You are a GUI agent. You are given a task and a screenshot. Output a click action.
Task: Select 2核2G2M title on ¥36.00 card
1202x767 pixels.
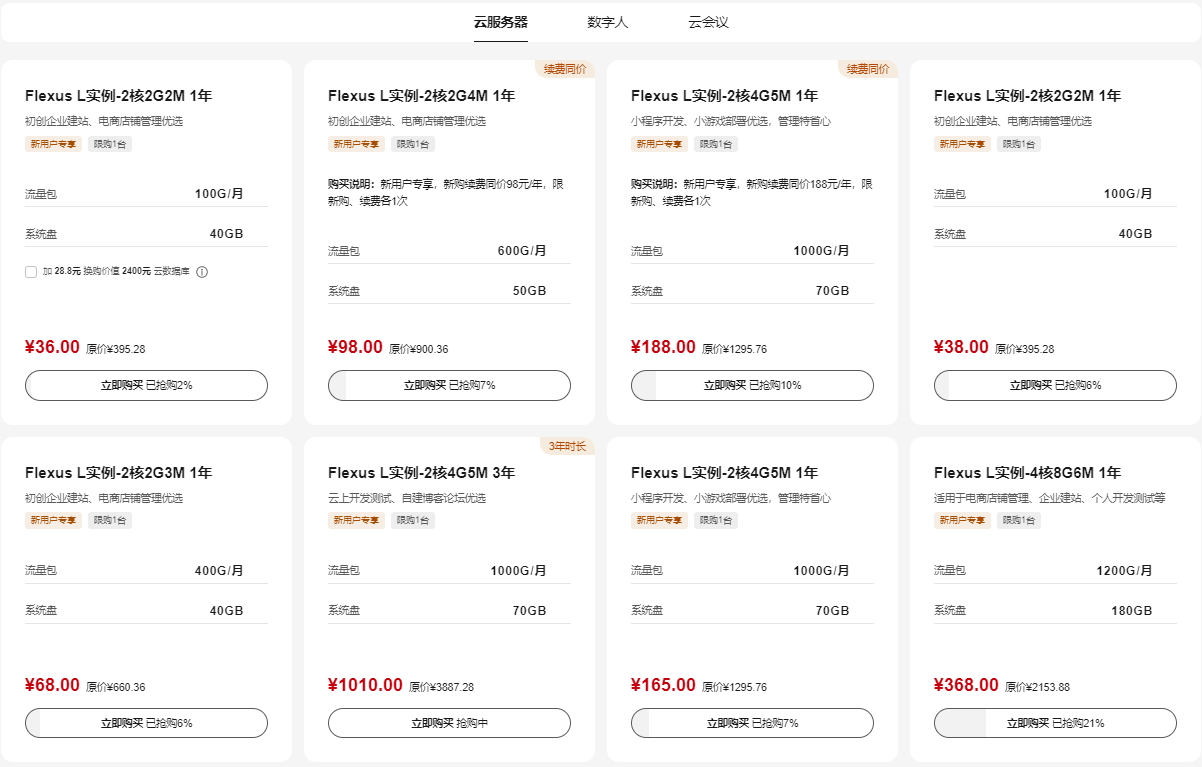coord(118,96)
